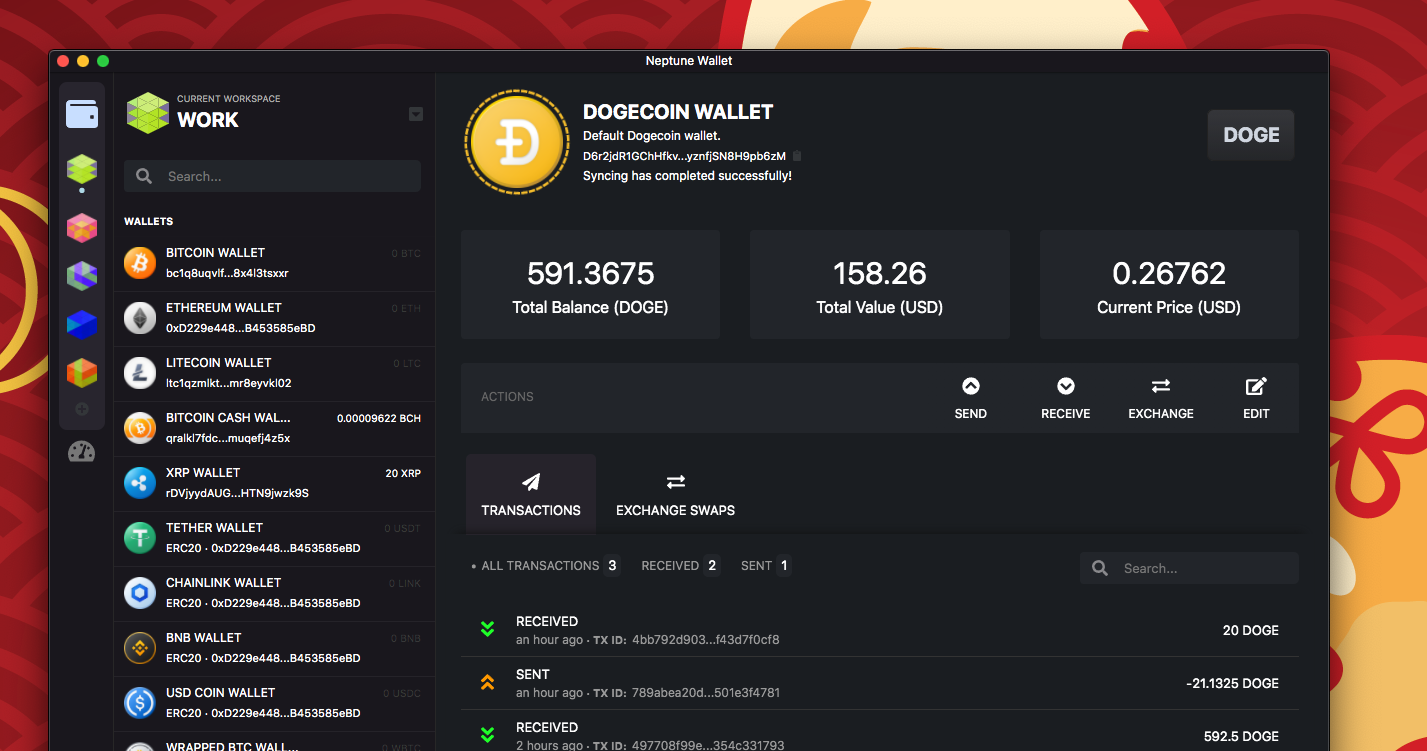Image resolution: width=1427 pixels, height=751 pixels.
Task: Expand the current workspace dropdown arrow
Action: coord(416,114)
